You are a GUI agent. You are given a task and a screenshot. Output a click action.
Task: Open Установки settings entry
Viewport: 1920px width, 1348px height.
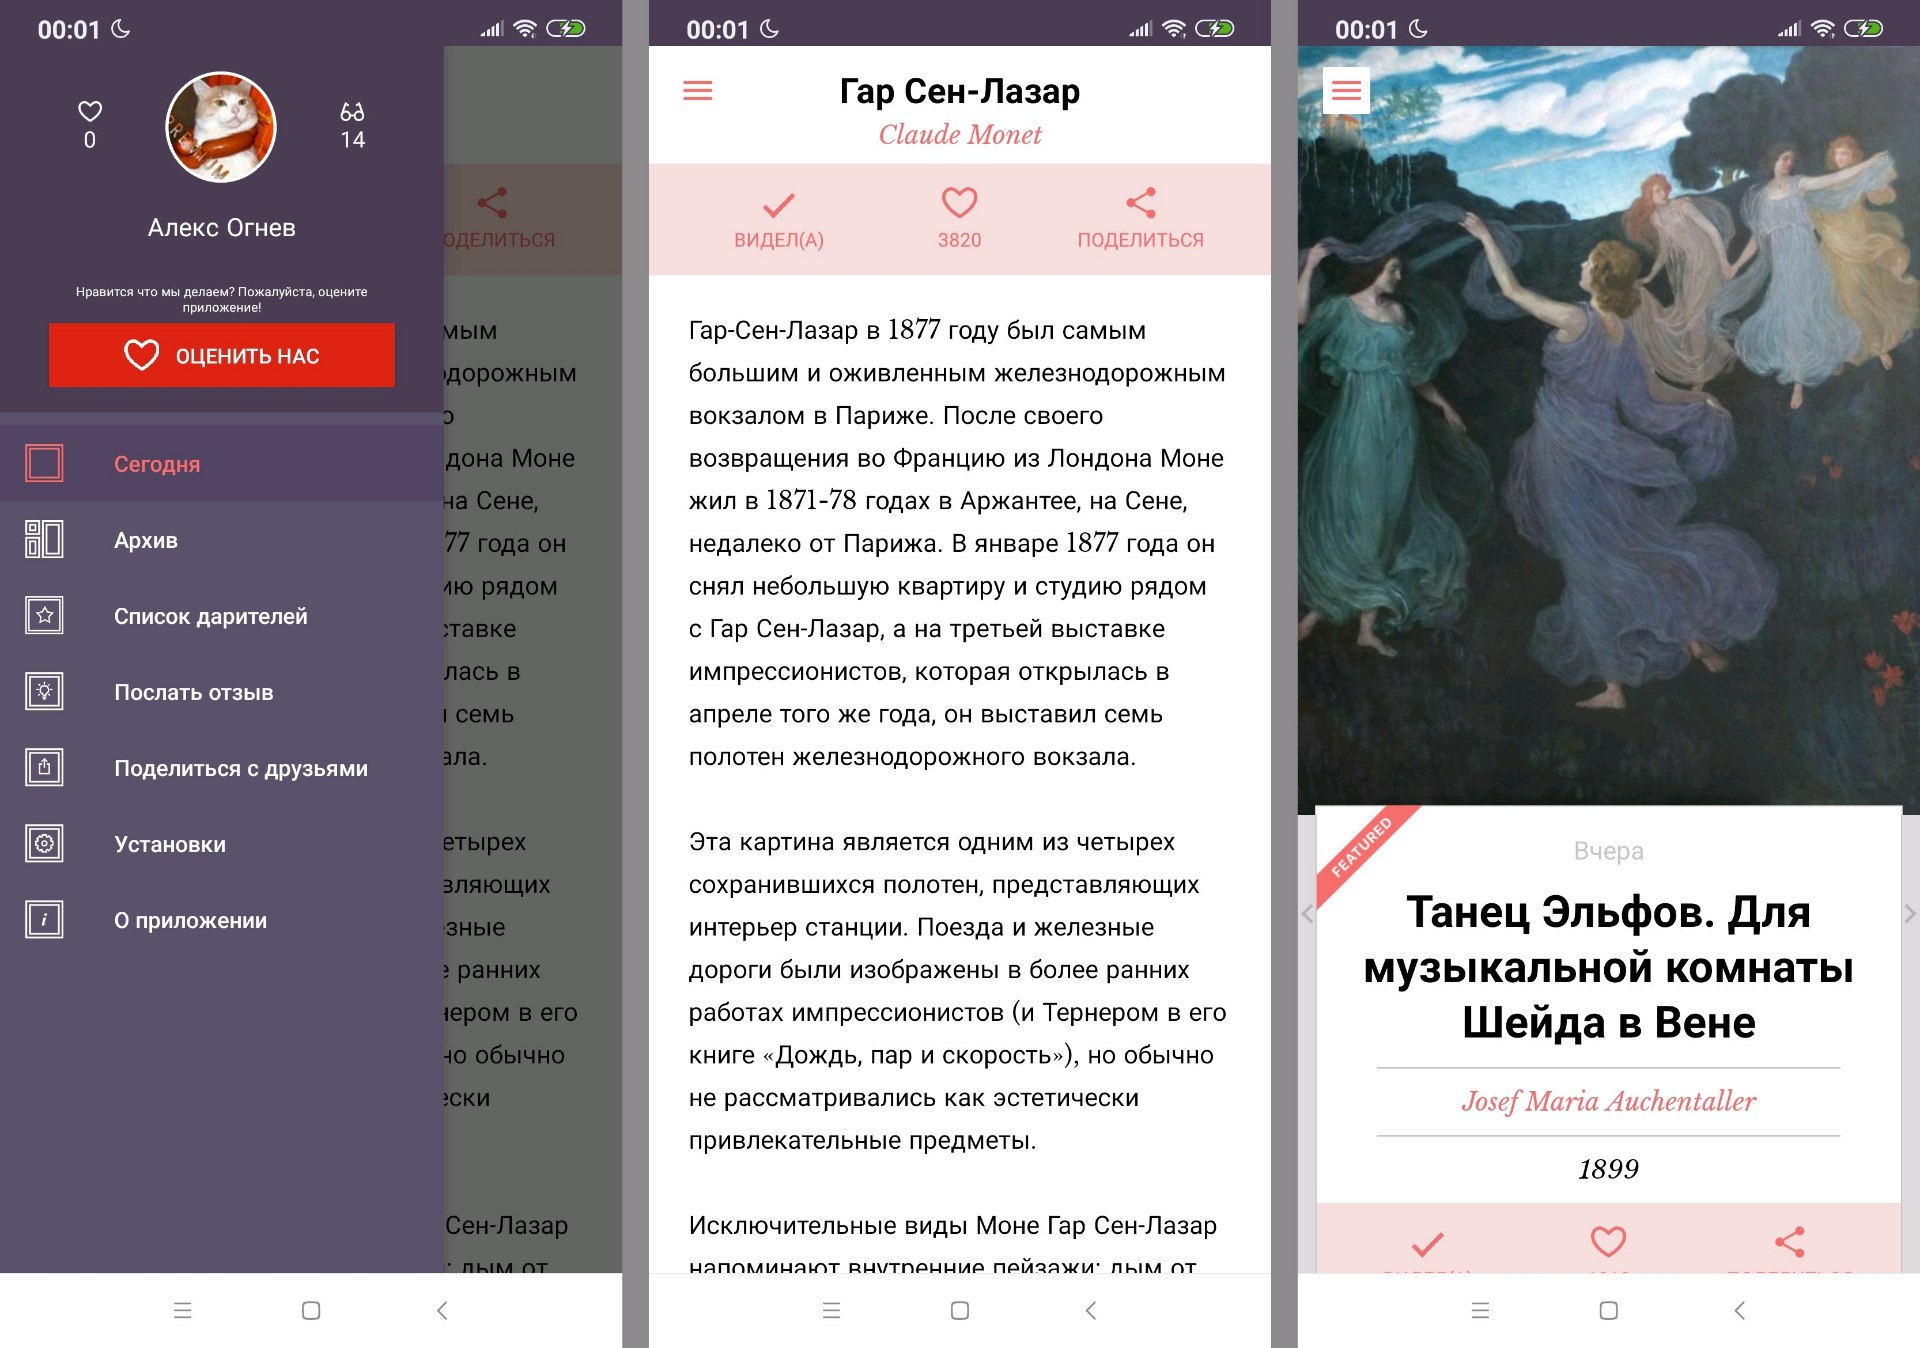pos(222,843)
